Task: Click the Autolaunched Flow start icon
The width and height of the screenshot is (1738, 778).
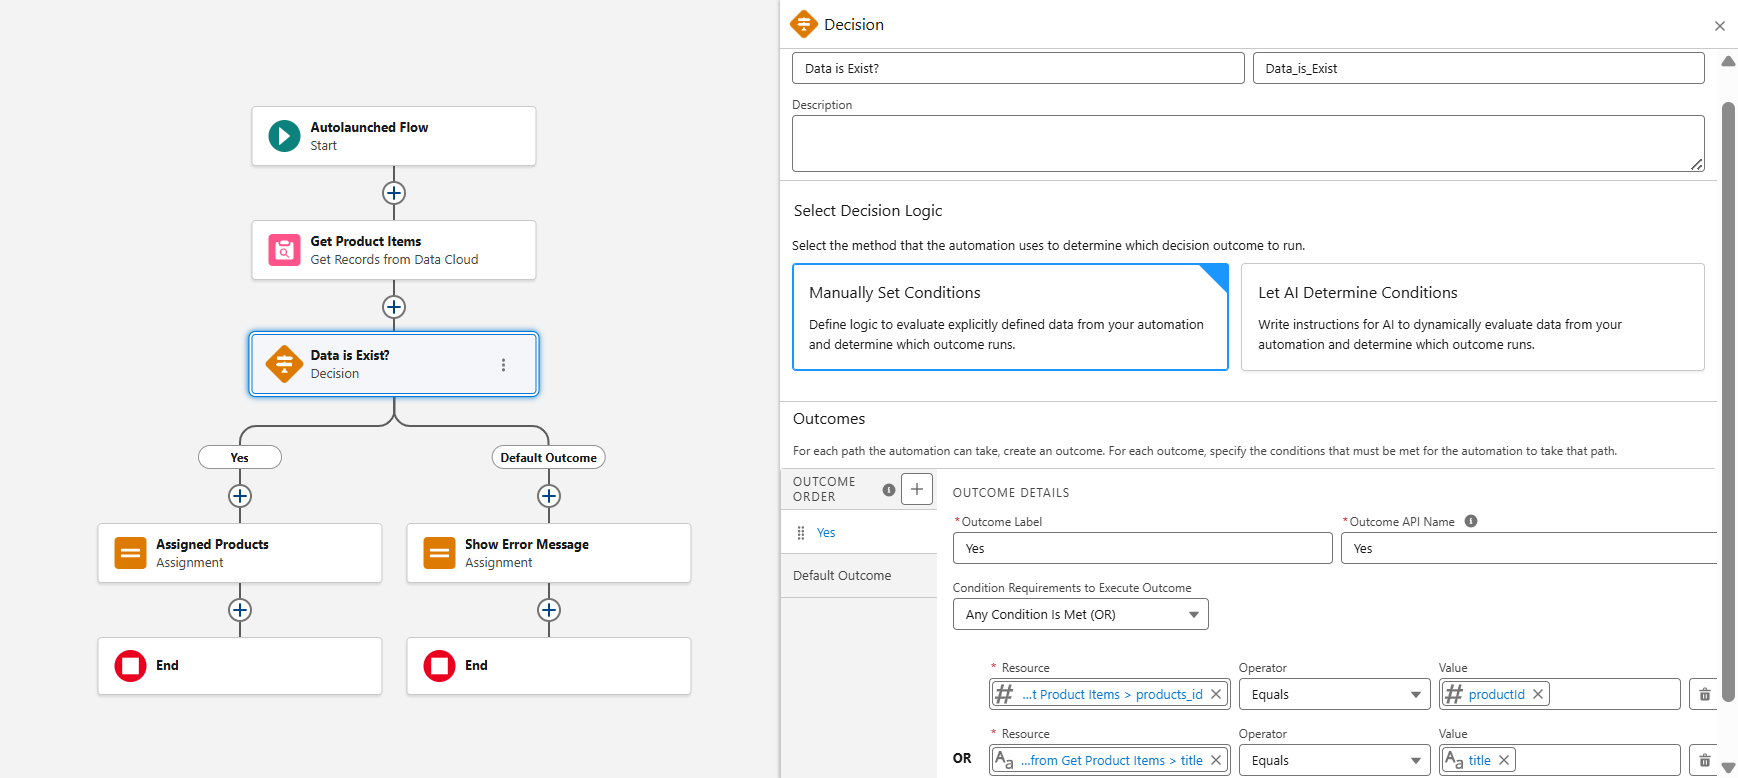Action: click(x=284, y=136)
